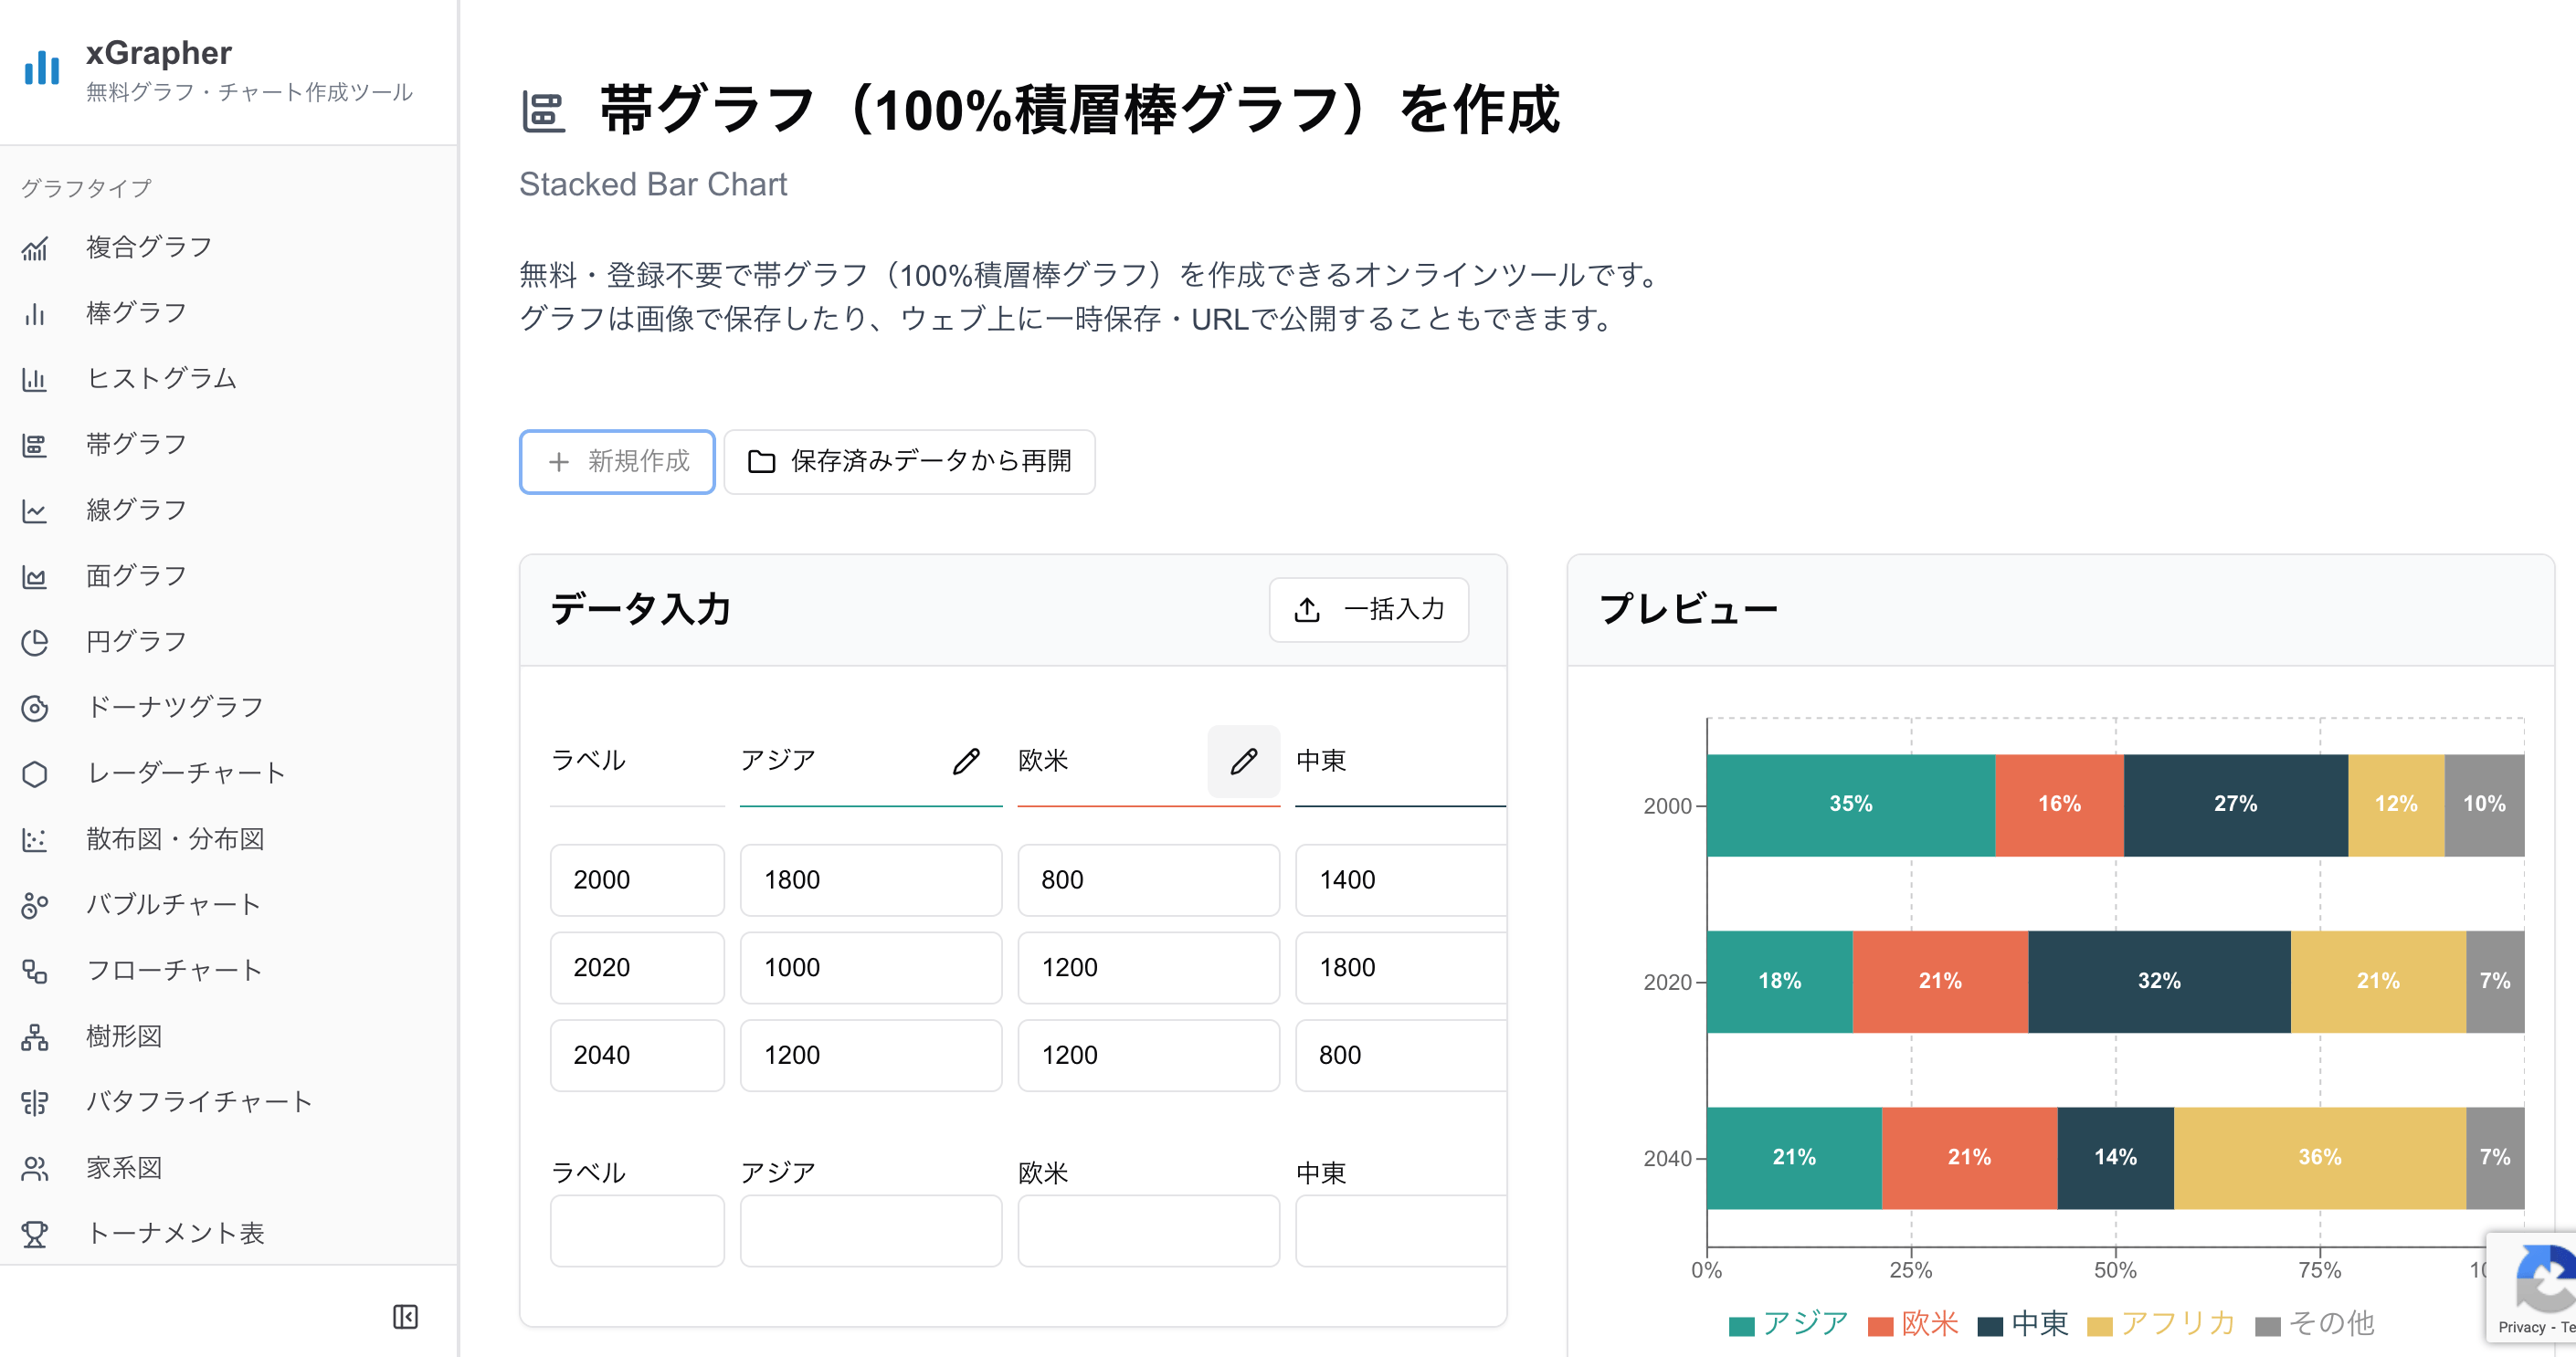Click the empty ラベル input field
The height and width of the screenshot is (1357, 2576).
click(x=637, y=1230)
